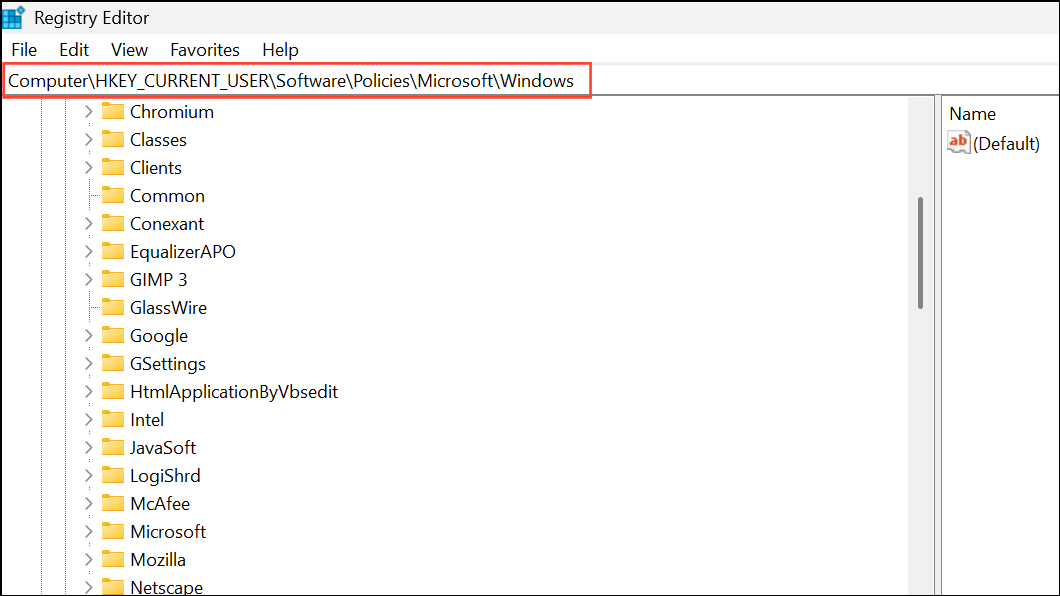Click the McAfee folder icon
The width and height of the screenshot is (1060, 596).
tap(113, 503)
